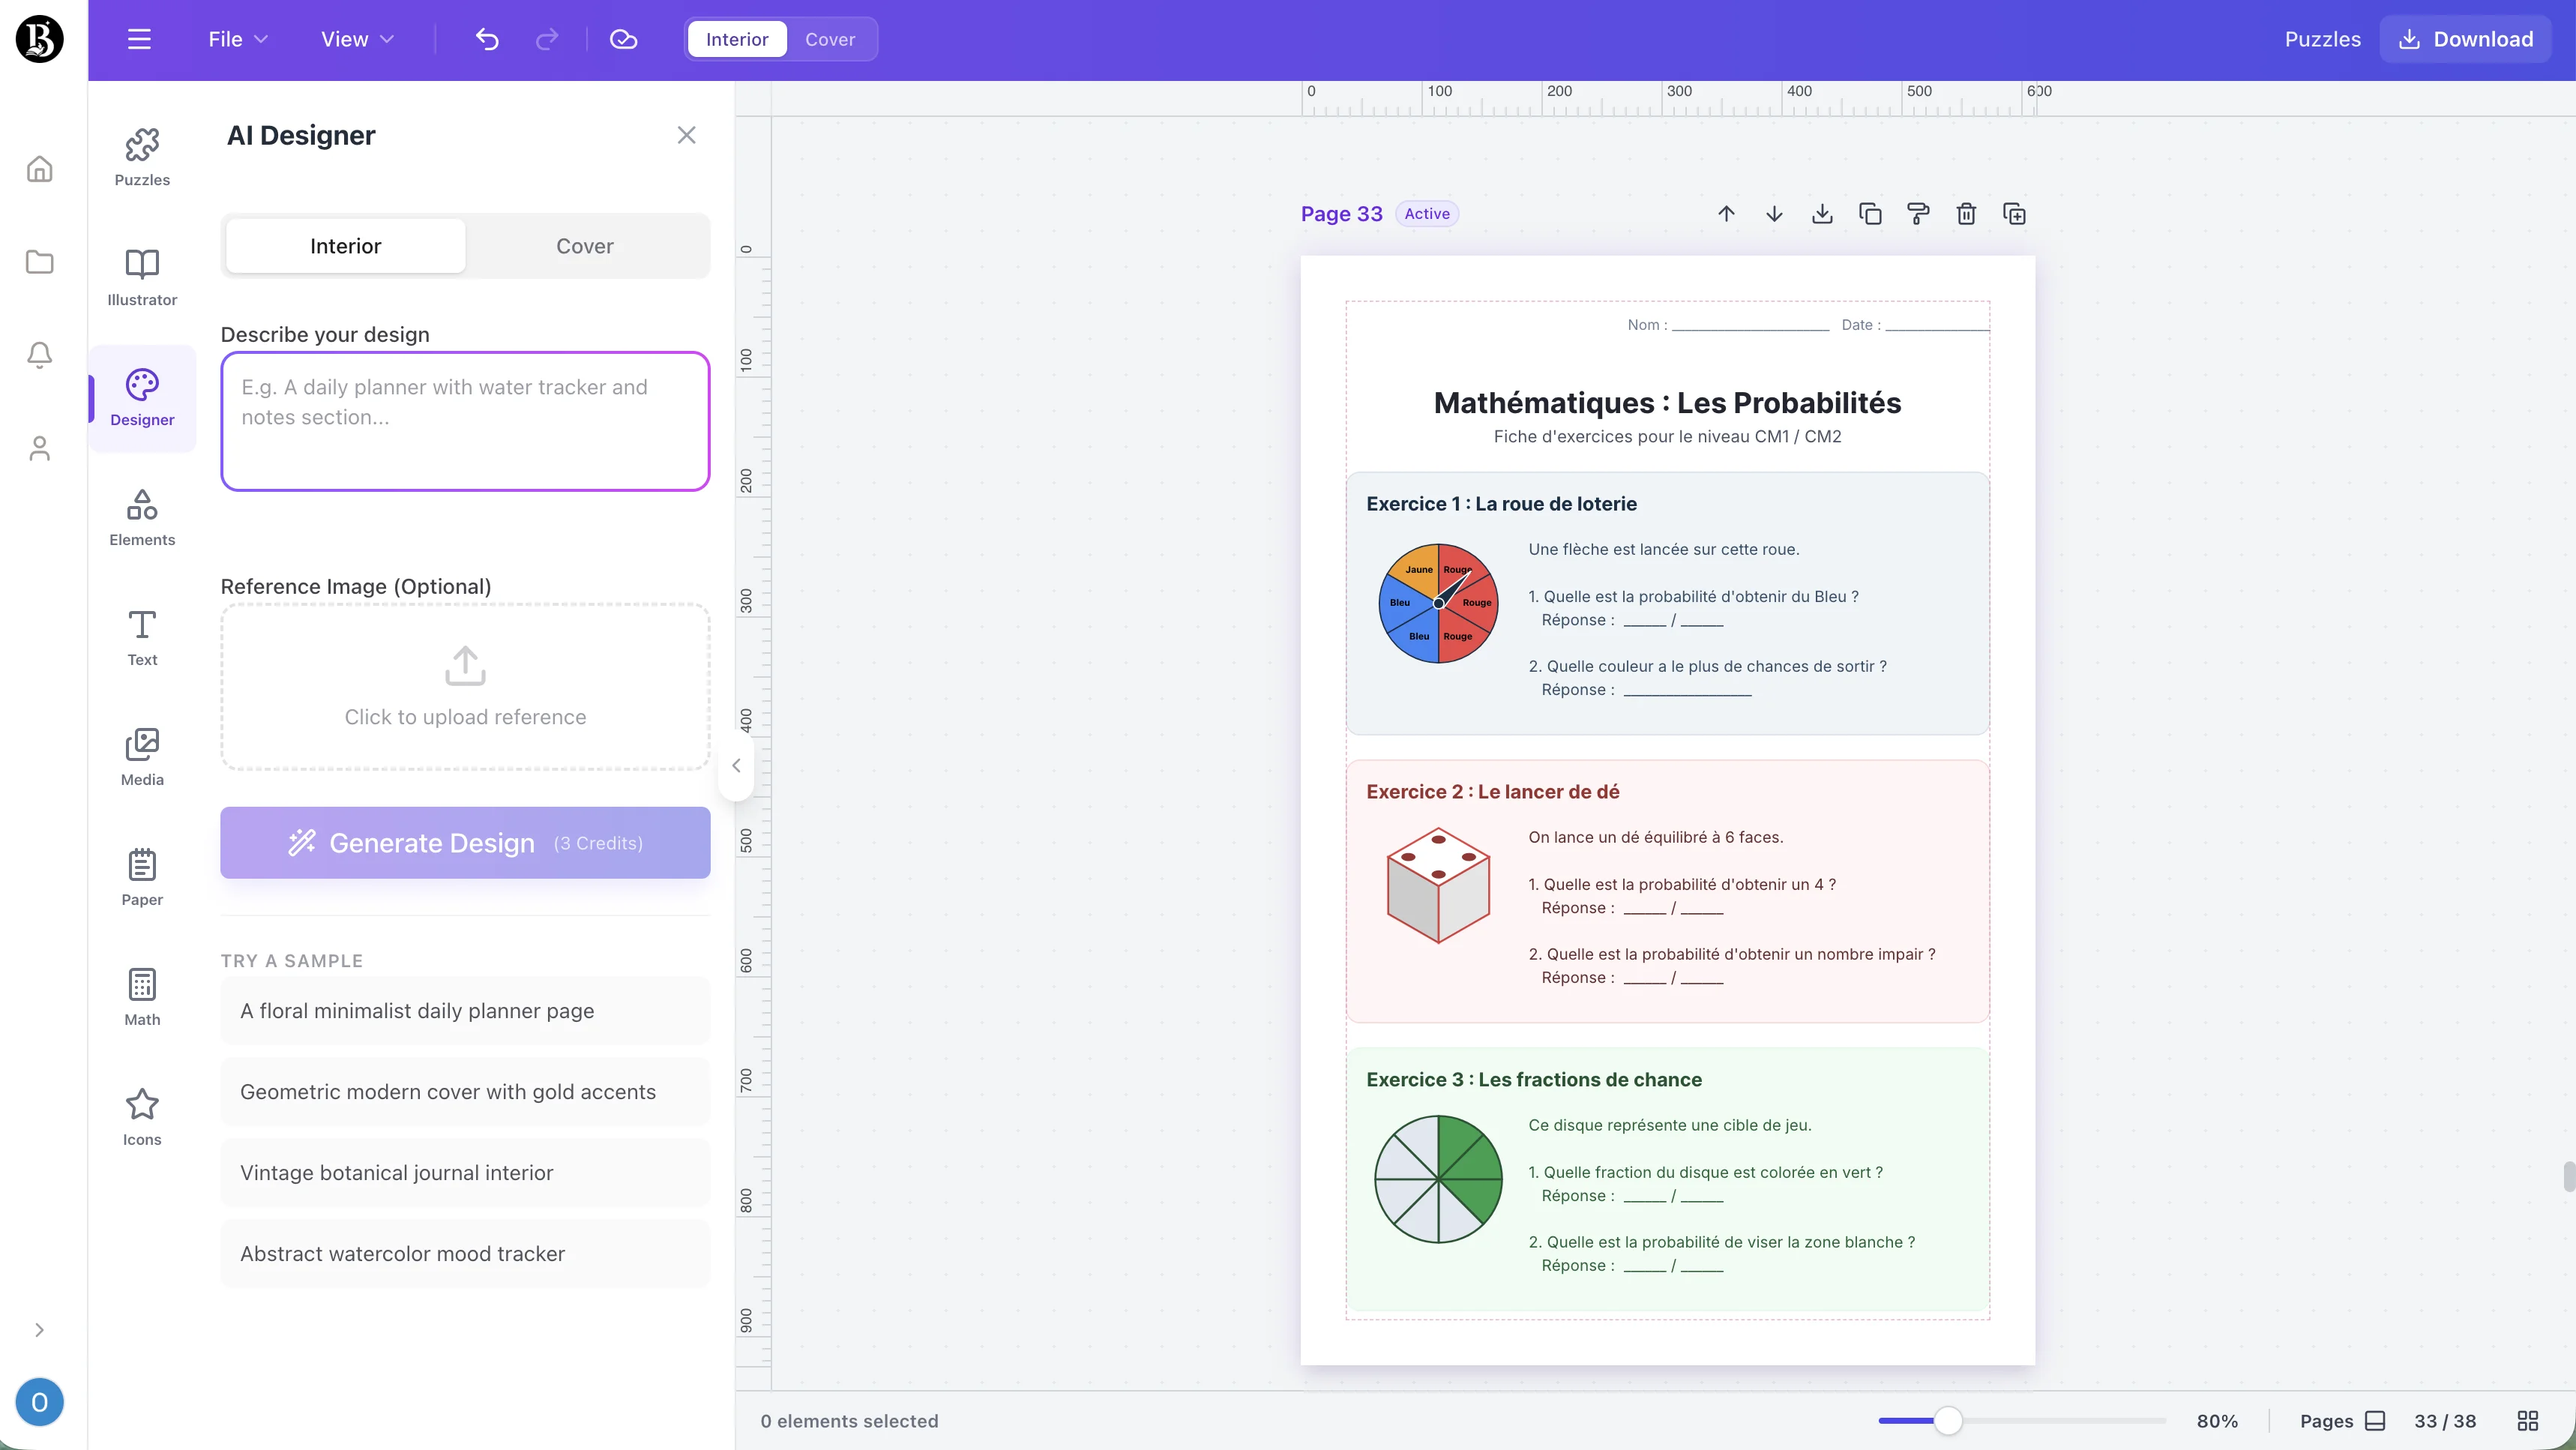2576x1450 pixels.
Task: Open notifications bell
Action: pos(39,355)
